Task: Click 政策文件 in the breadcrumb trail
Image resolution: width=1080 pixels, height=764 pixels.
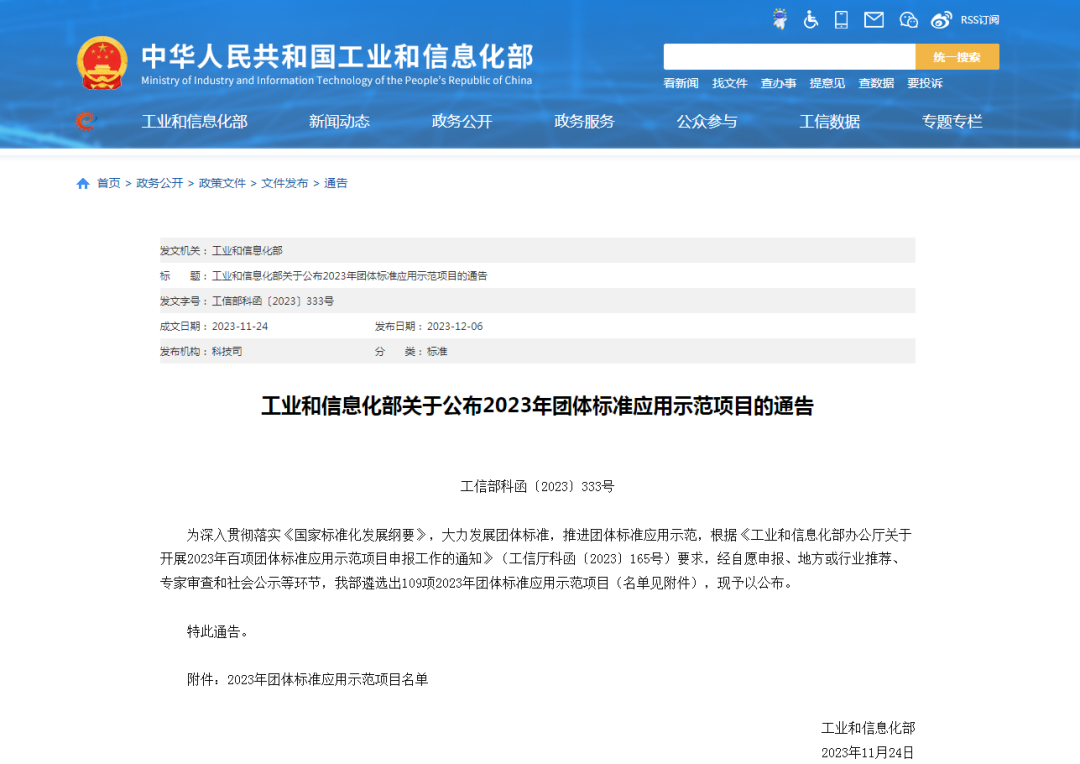Action: [222, 183]
